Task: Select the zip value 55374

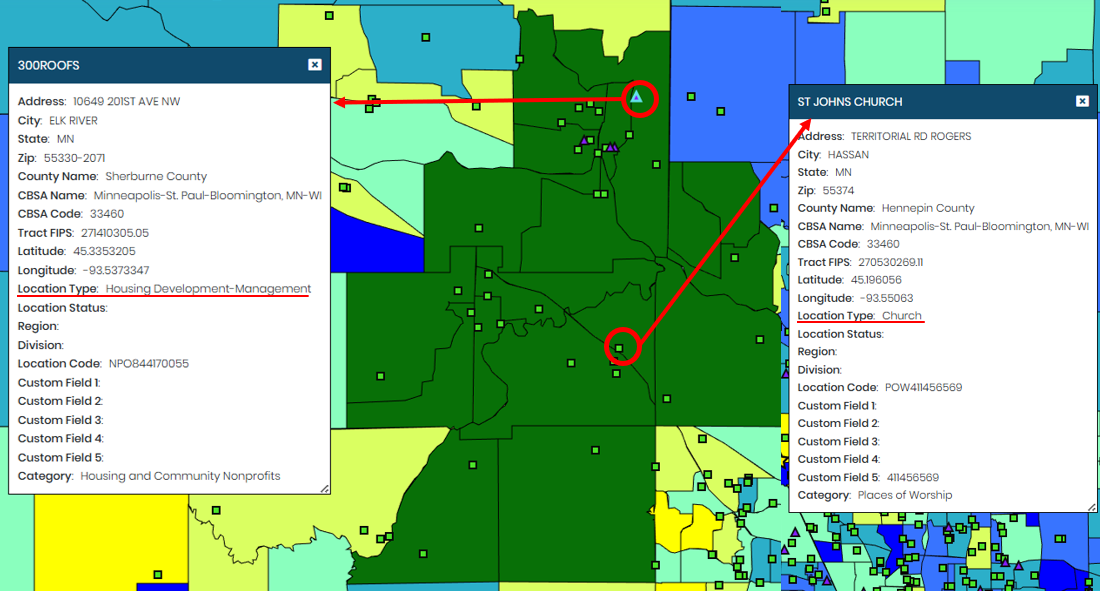Action: (838, 190)
